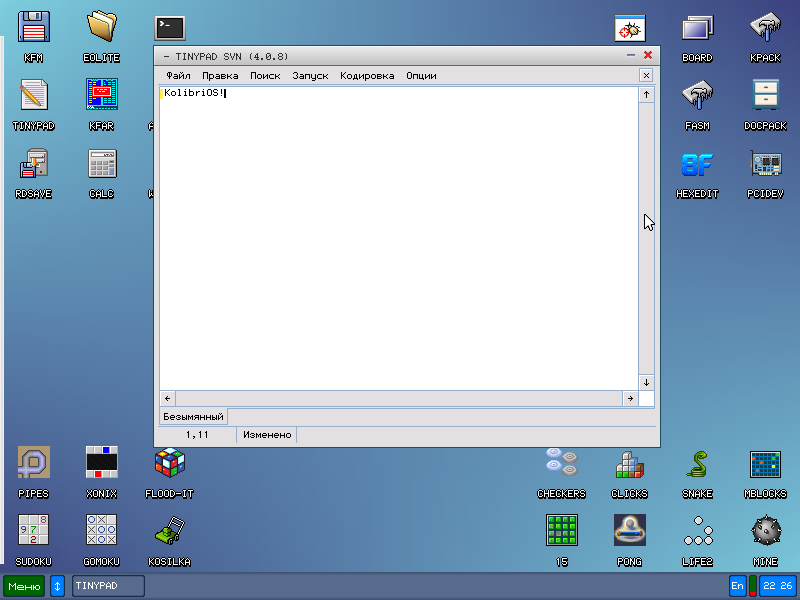Open the FASM assembler icon
This screenshot has width=800, height=600.
pos(697,96)
